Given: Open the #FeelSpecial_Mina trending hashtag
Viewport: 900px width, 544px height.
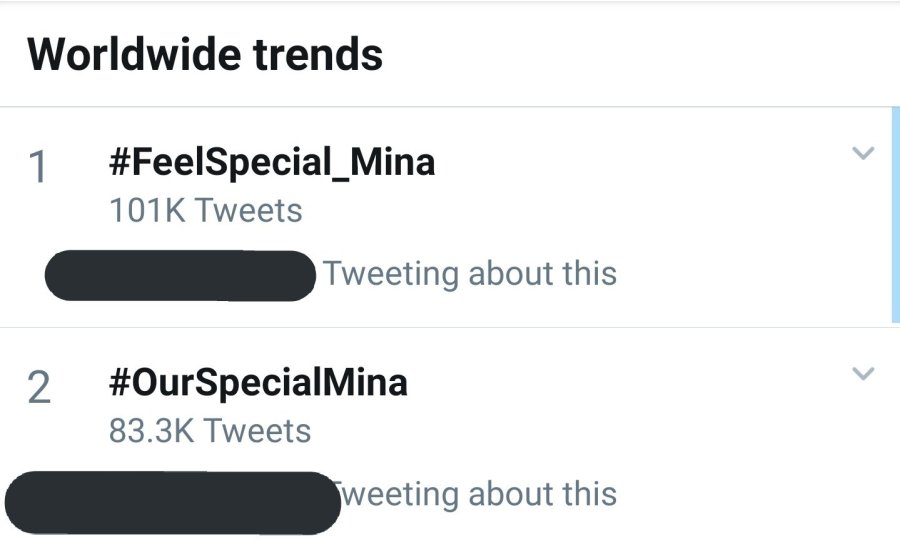Looking at the screenshot, I should 271,161.
